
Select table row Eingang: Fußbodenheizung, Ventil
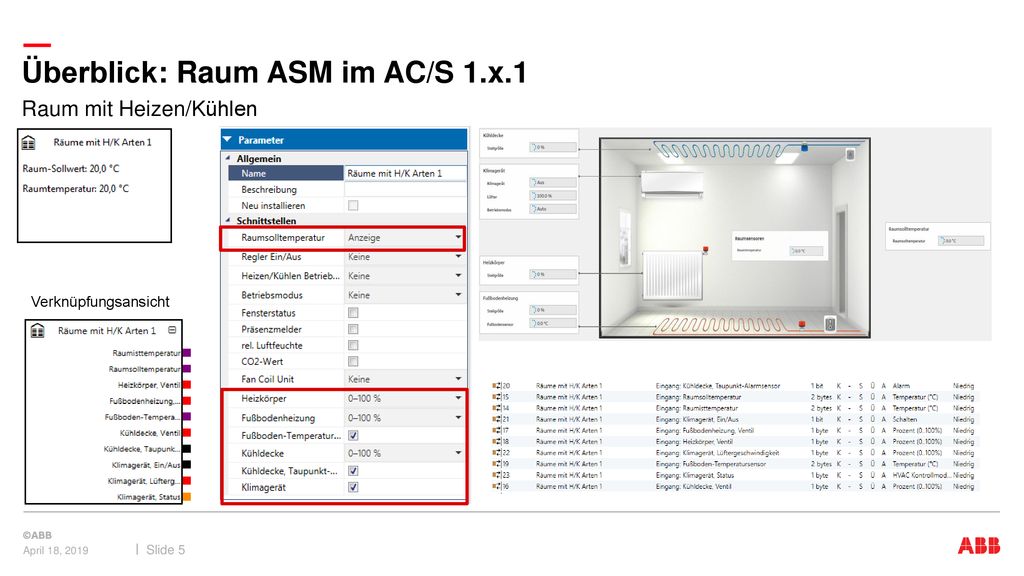click(x=733, y=430)
